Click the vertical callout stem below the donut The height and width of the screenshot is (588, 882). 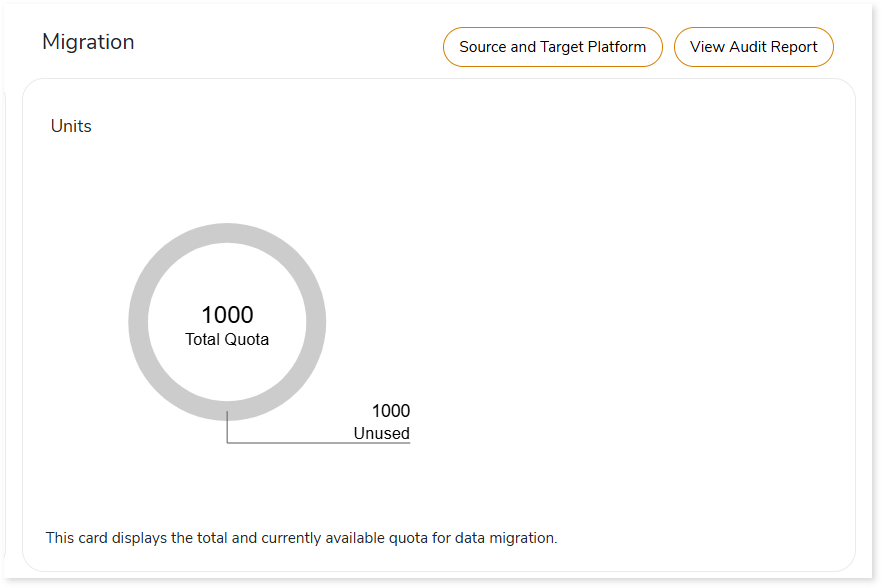pos(227,430)
